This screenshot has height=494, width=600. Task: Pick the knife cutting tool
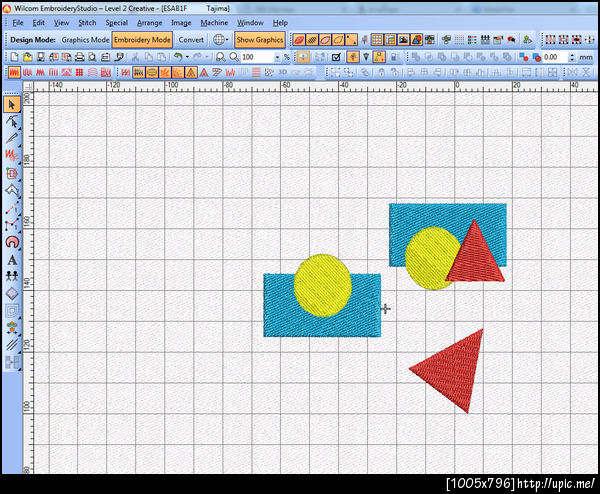click(12, 139)
